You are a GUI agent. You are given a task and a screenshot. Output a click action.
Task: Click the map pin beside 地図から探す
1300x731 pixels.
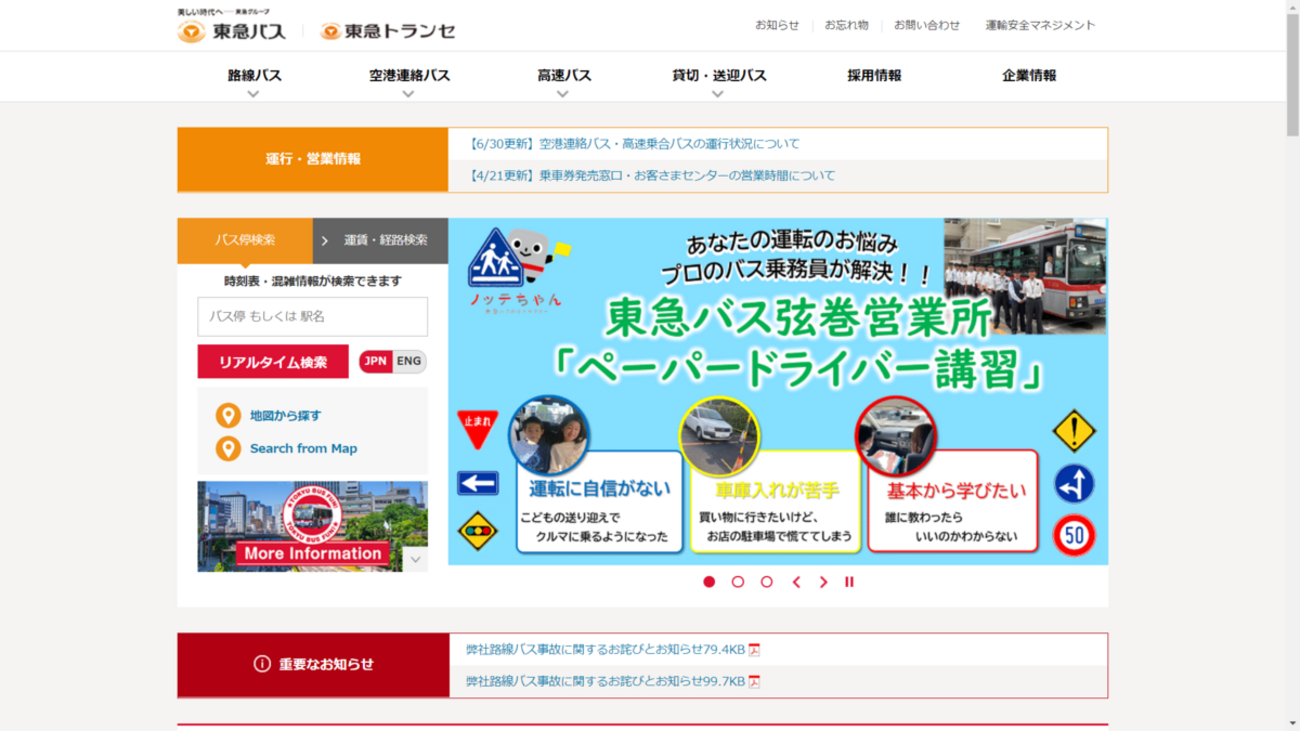pos(228,416)
